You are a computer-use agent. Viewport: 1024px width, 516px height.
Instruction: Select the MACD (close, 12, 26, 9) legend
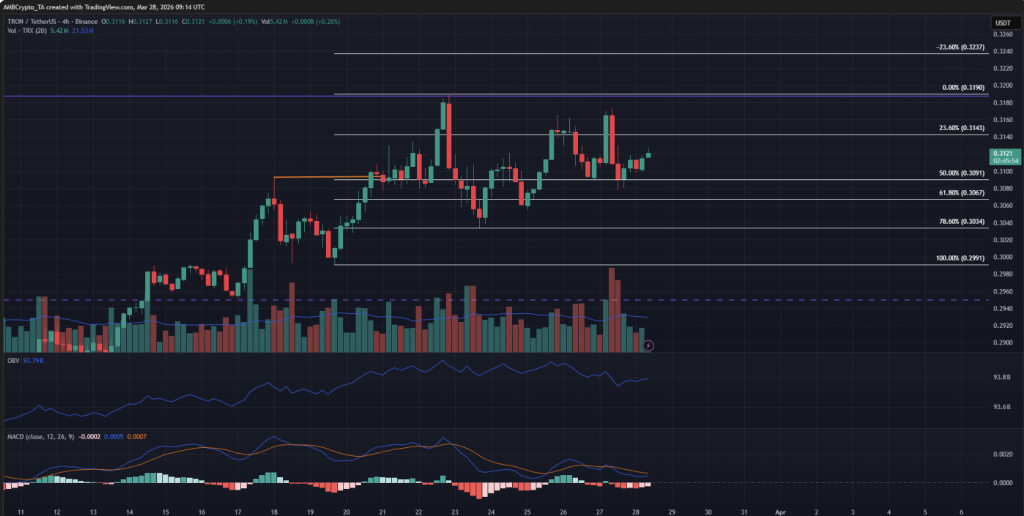tap(38, 438)
